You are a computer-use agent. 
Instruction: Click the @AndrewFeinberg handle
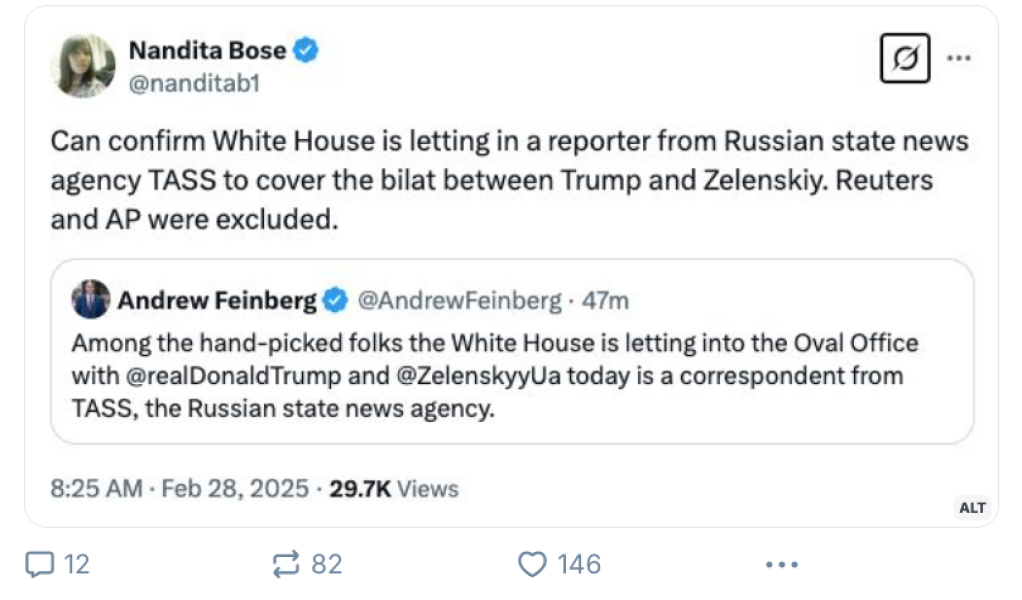(459, 299)
